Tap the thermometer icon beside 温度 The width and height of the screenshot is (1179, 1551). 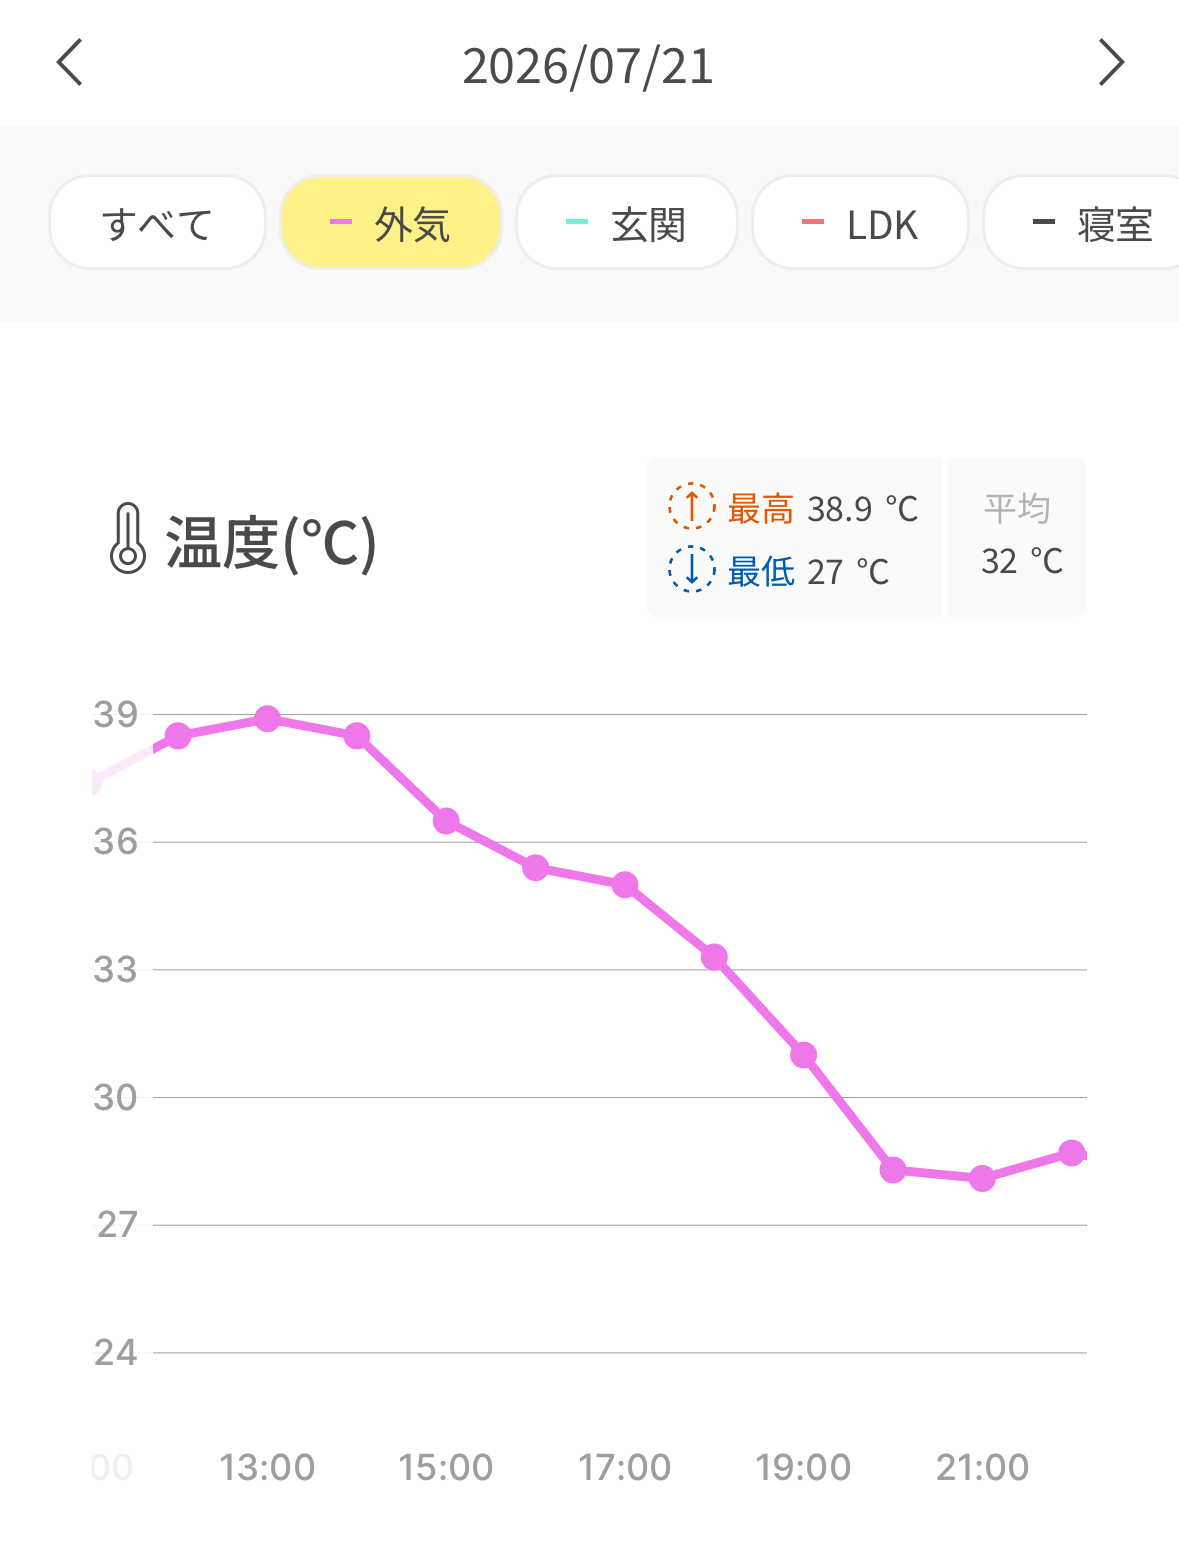click(x=127, y=539)
